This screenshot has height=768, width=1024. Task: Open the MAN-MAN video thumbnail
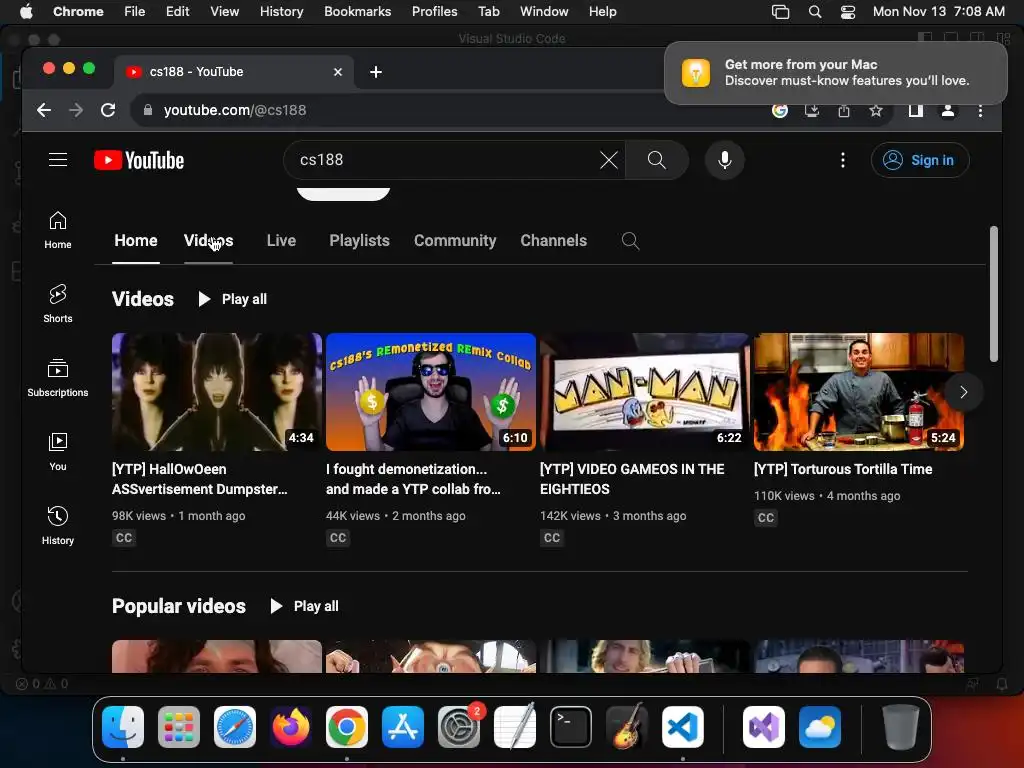tap(645, 392)
